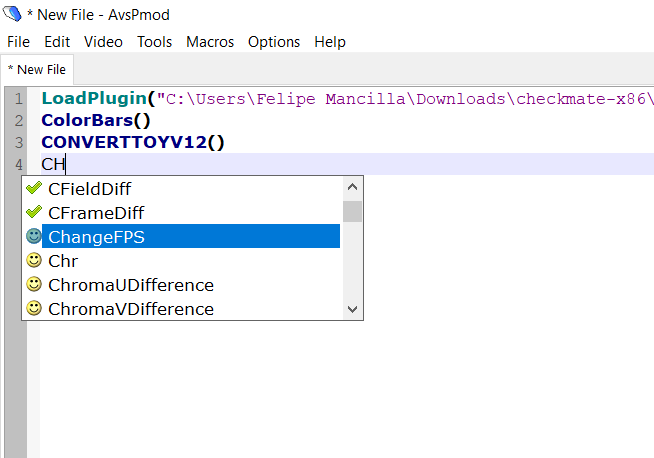Viewport: 654px width, 458px height.
Task: Click the autocomplete list scroll down arrow
Action: [x=352, y=309]
